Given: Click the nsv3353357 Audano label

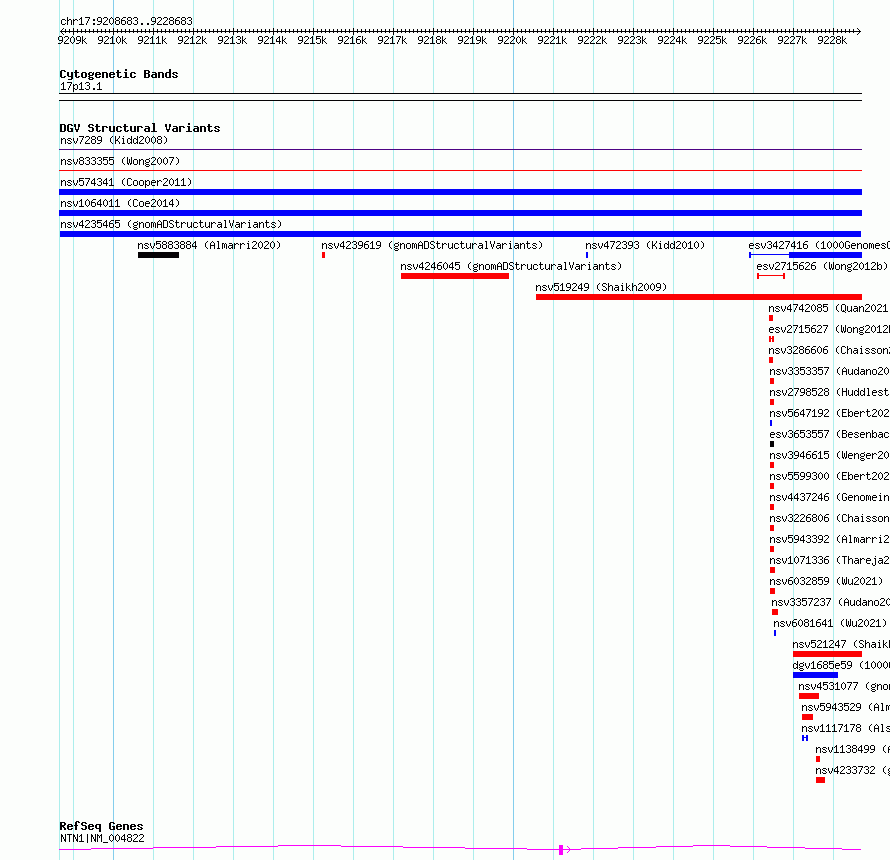Looking at the screenshot, I should (829, 371).
